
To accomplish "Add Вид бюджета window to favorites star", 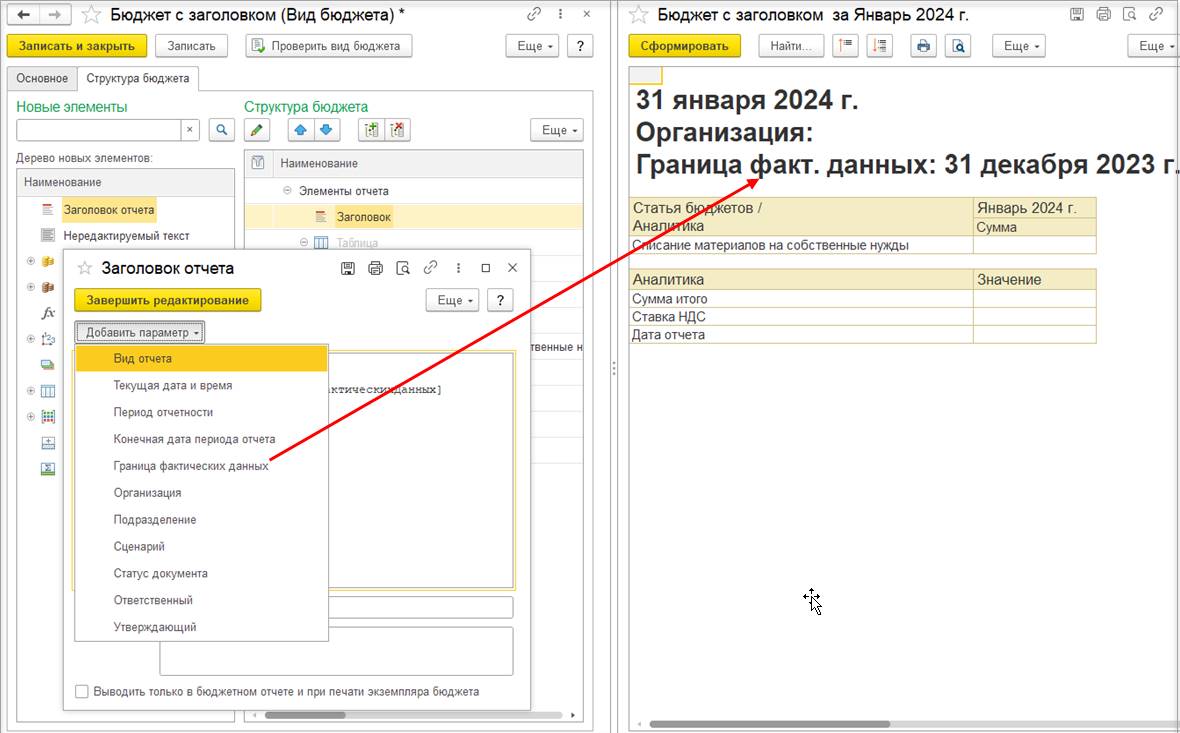I will pyautogui.click(x=91, y=15).
